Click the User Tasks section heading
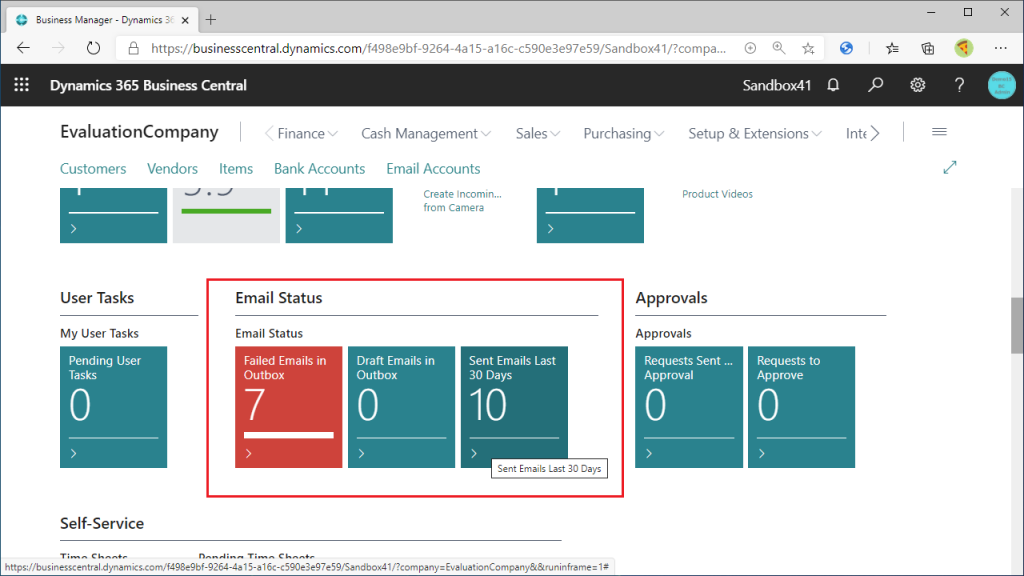Viewport: 1024px width, 576px height. [x=97, y=298]
